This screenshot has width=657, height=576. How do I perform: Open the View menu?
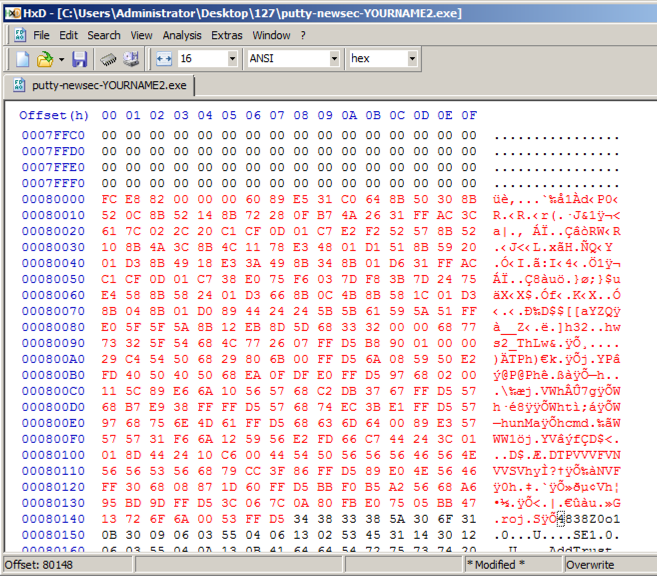pyautogui.click(x=141, y=35)
